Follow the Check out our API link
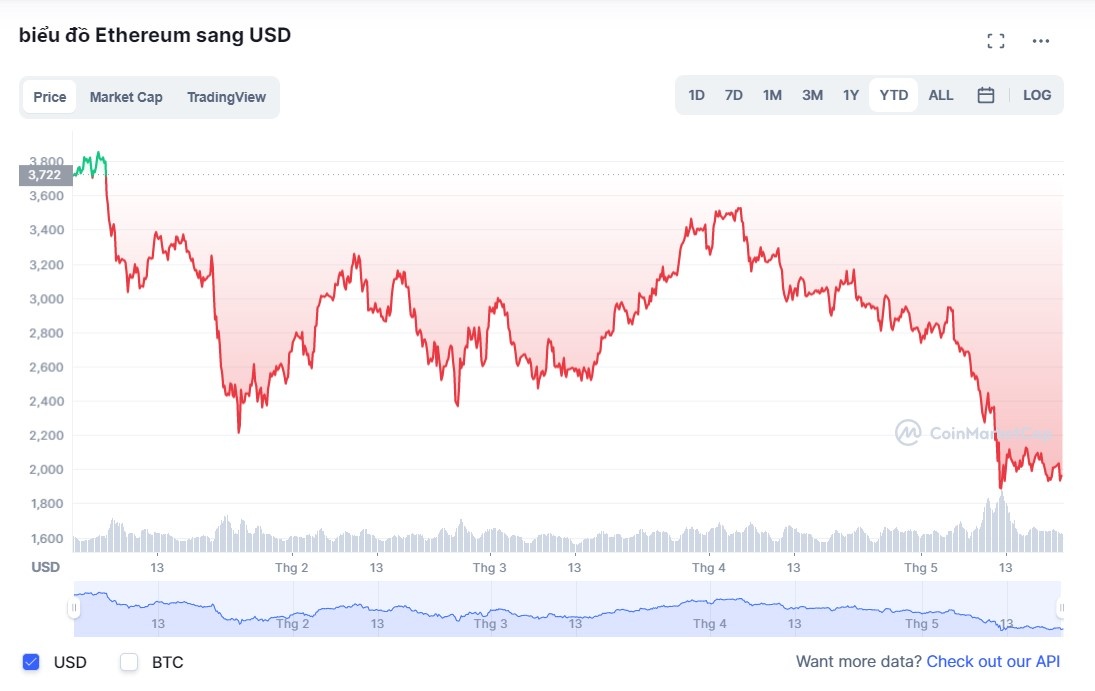1095x691 pixels. pyautogui.click(x=992, y=662)
